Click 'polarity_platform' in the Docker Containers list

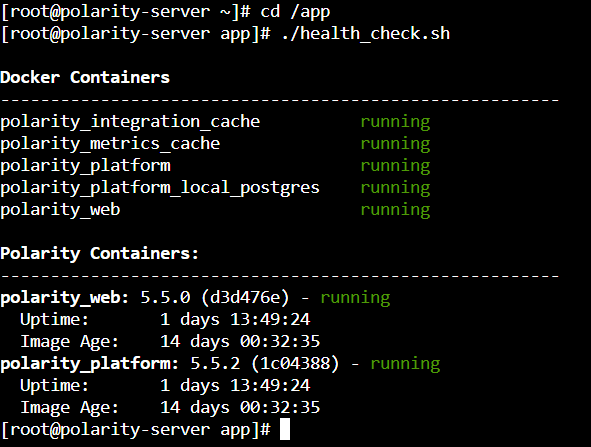point(86,166)
